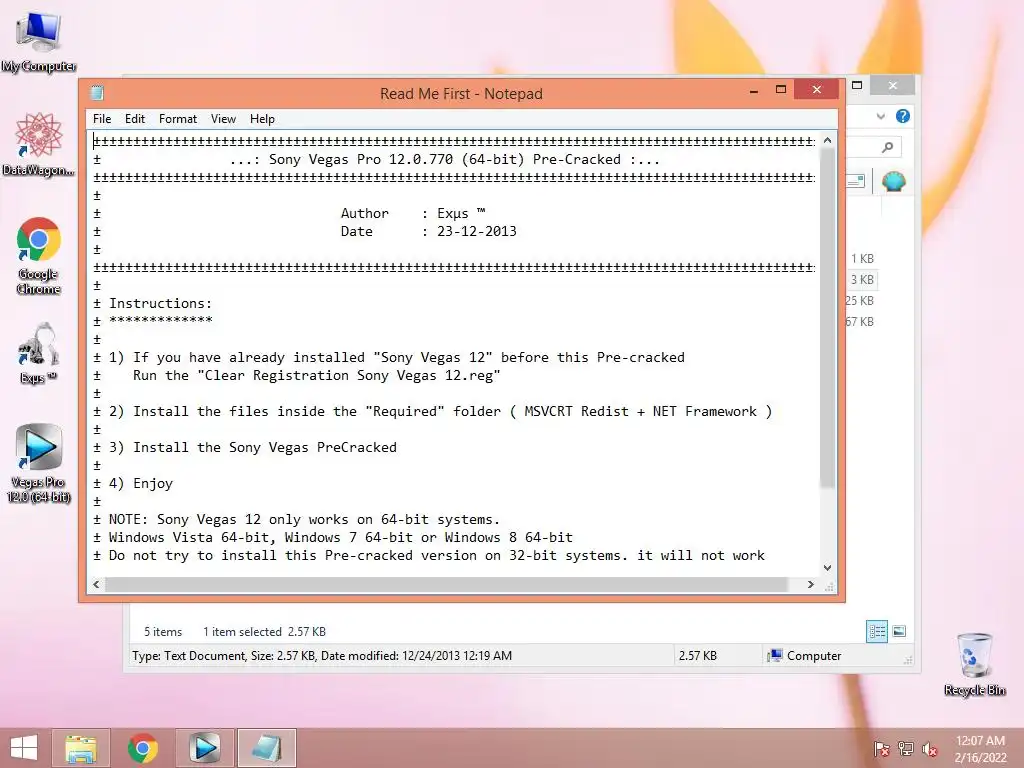Click the "5 items" Explorer status text
Screen dimensions: 1024x768
tap(163, 632)
